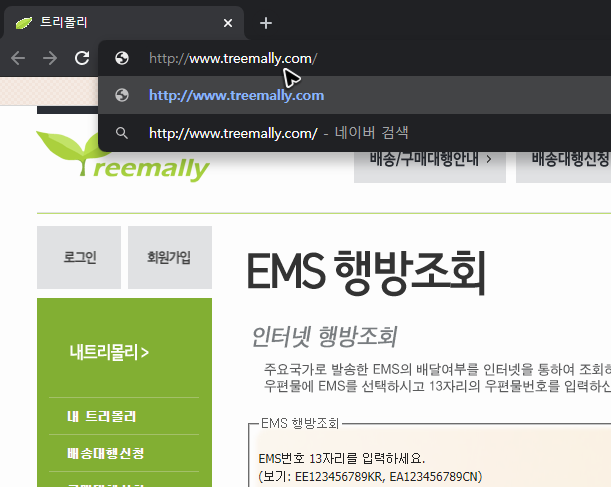Reload the page with refresh icon
This screenshot has width=611, height=487.
click(82, 58)
